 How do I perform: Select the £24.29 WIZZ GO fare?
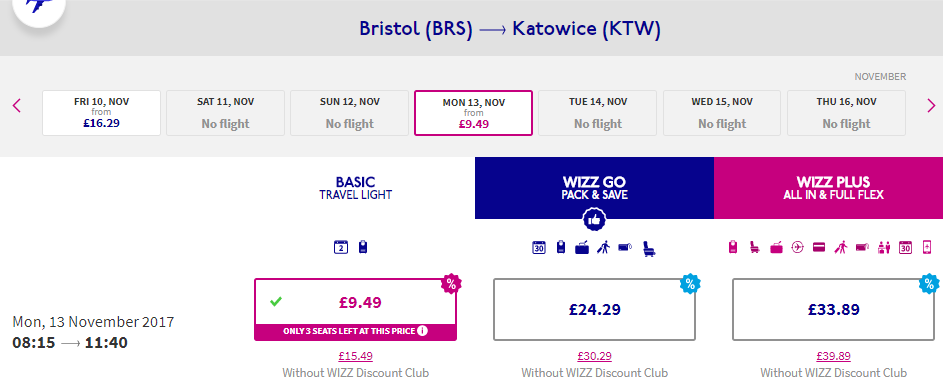[x=594, y=309]
